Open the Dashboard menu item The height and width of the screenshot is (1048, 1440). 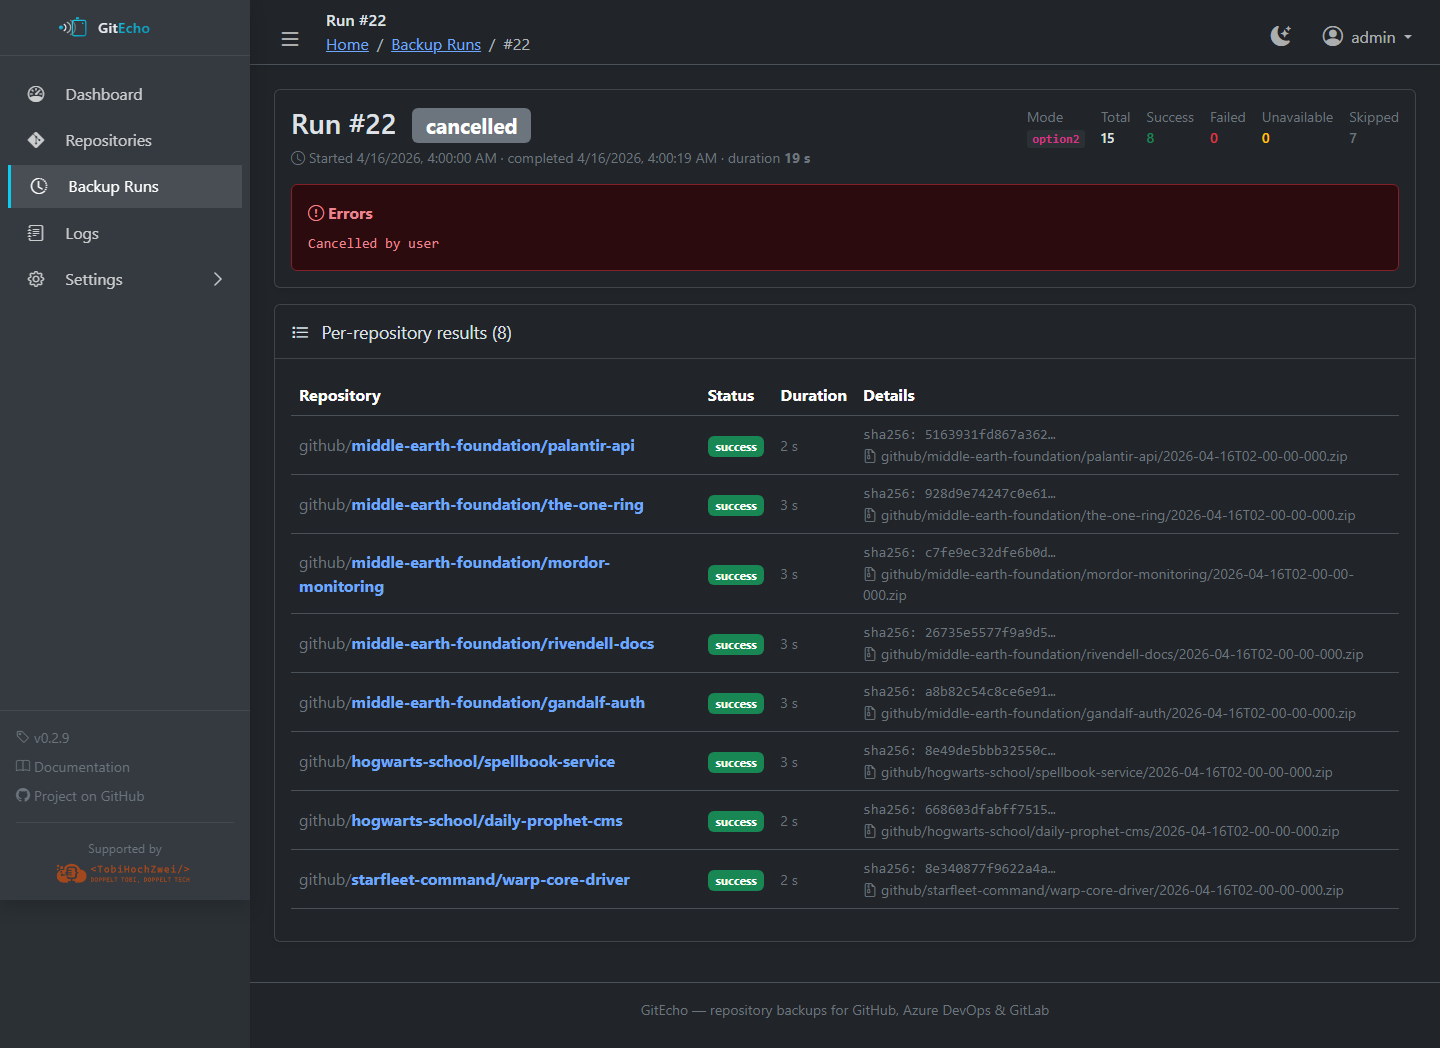click(104, 94)
